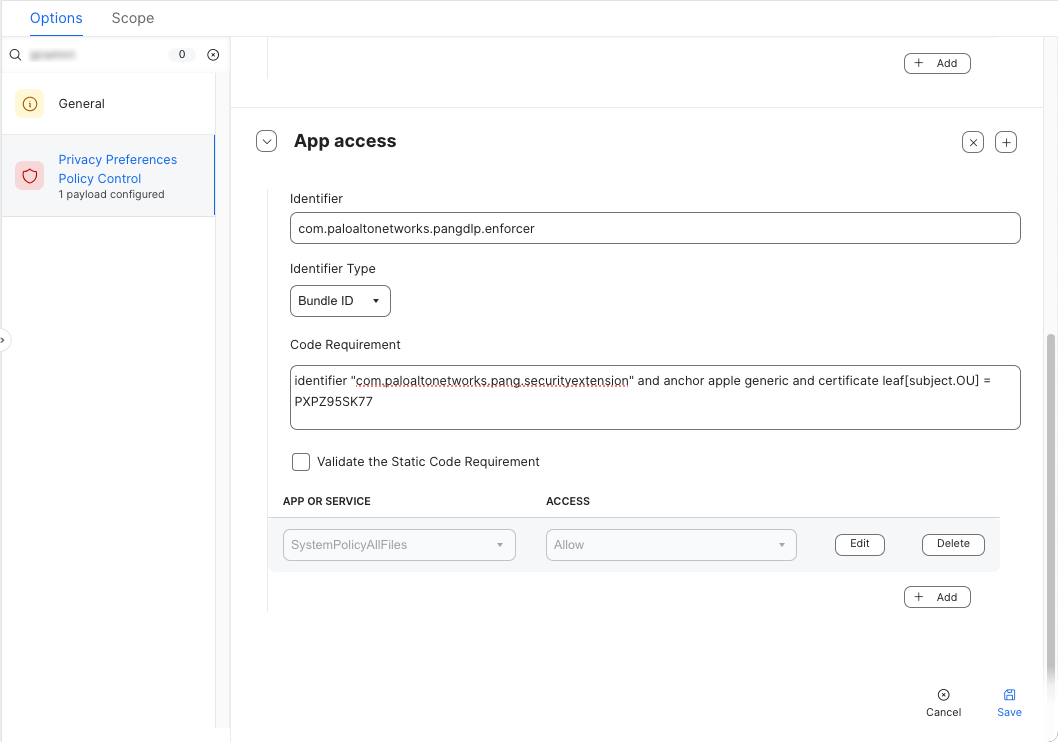Open the Allow access dropdown
Screen dimensions: 1058x742
tap(670, 545)
